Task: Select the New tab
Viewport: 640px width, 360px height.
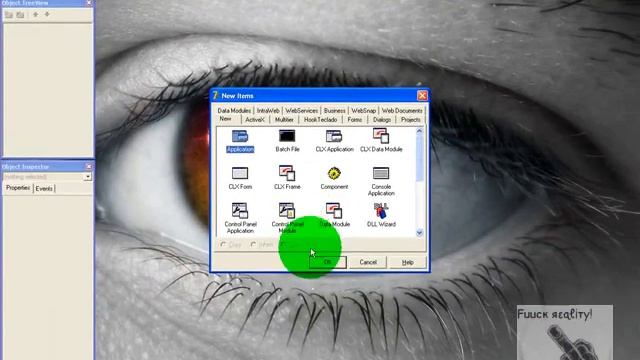Action: click(x=225, y=119)
